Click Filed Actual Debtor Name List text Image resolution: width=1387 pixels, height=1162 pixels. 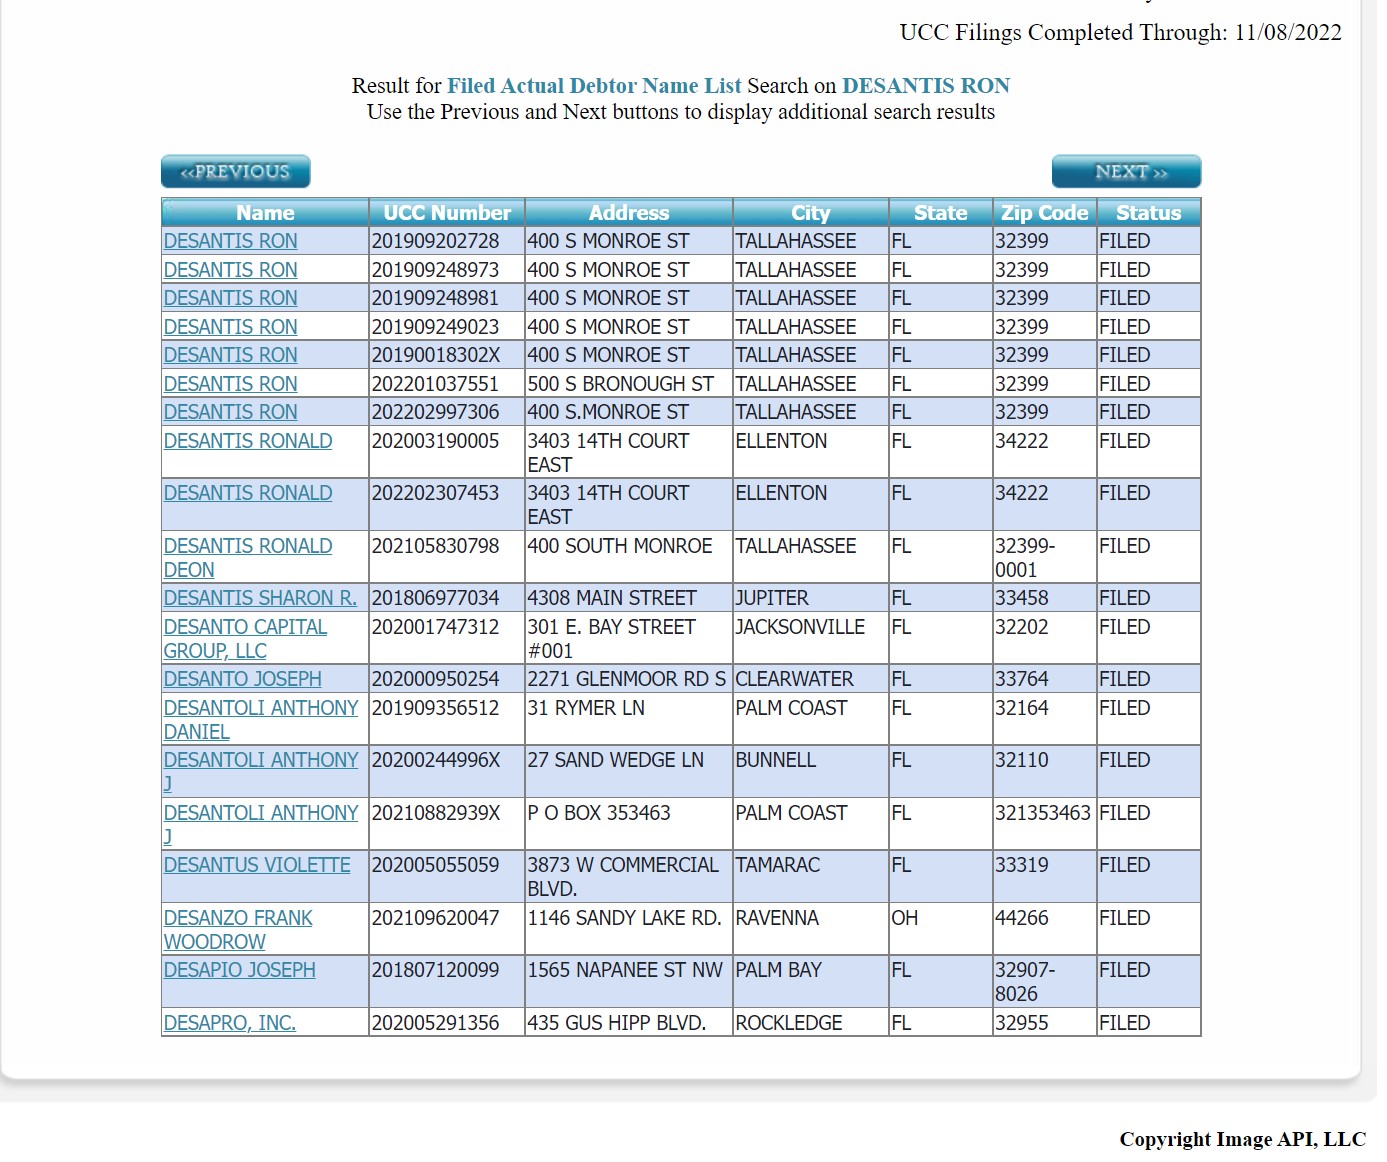[x=594, y=86]
